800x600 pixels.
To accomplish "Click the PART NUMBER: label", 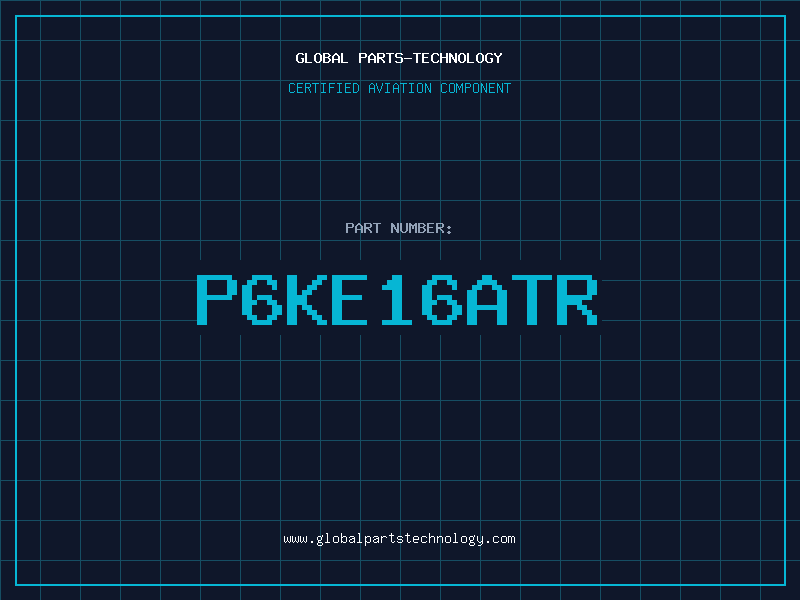I will (399, 228).
